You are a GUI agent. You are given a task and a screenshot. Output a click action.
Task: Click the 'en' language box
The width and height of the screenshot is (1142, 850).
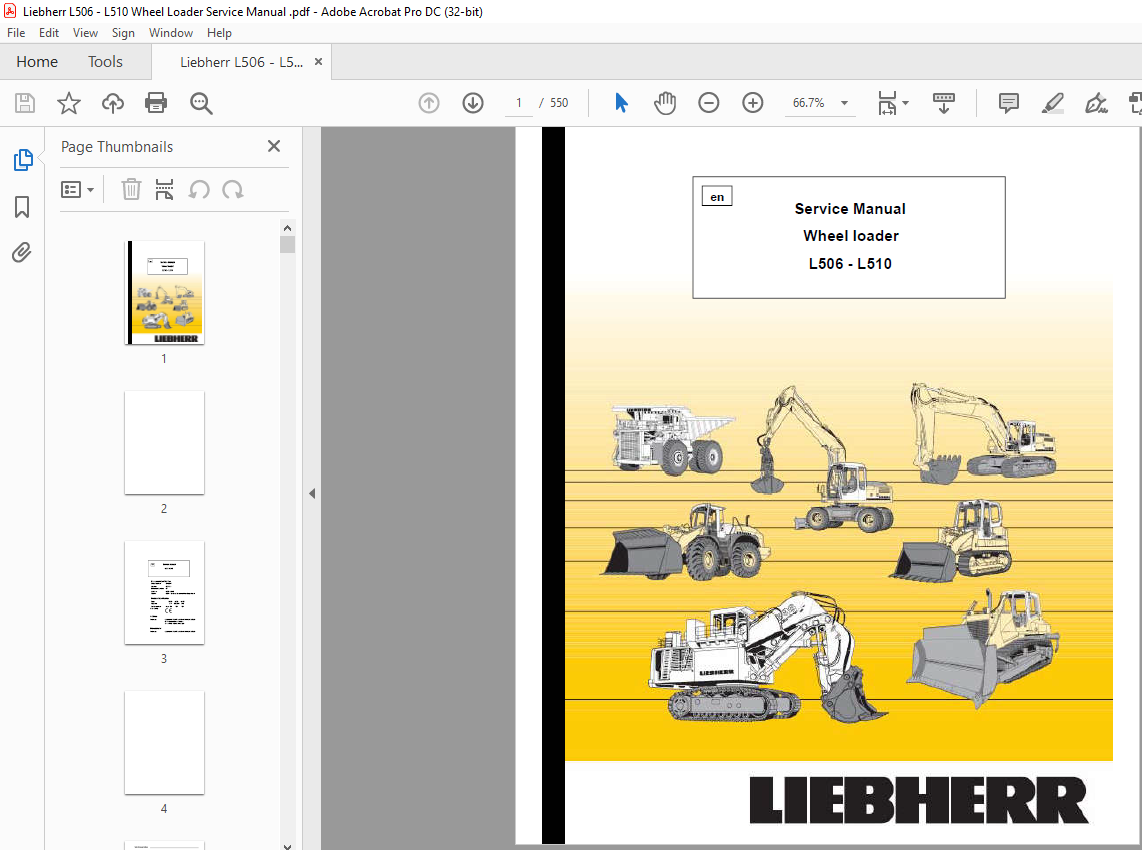[x=717, y=197]
